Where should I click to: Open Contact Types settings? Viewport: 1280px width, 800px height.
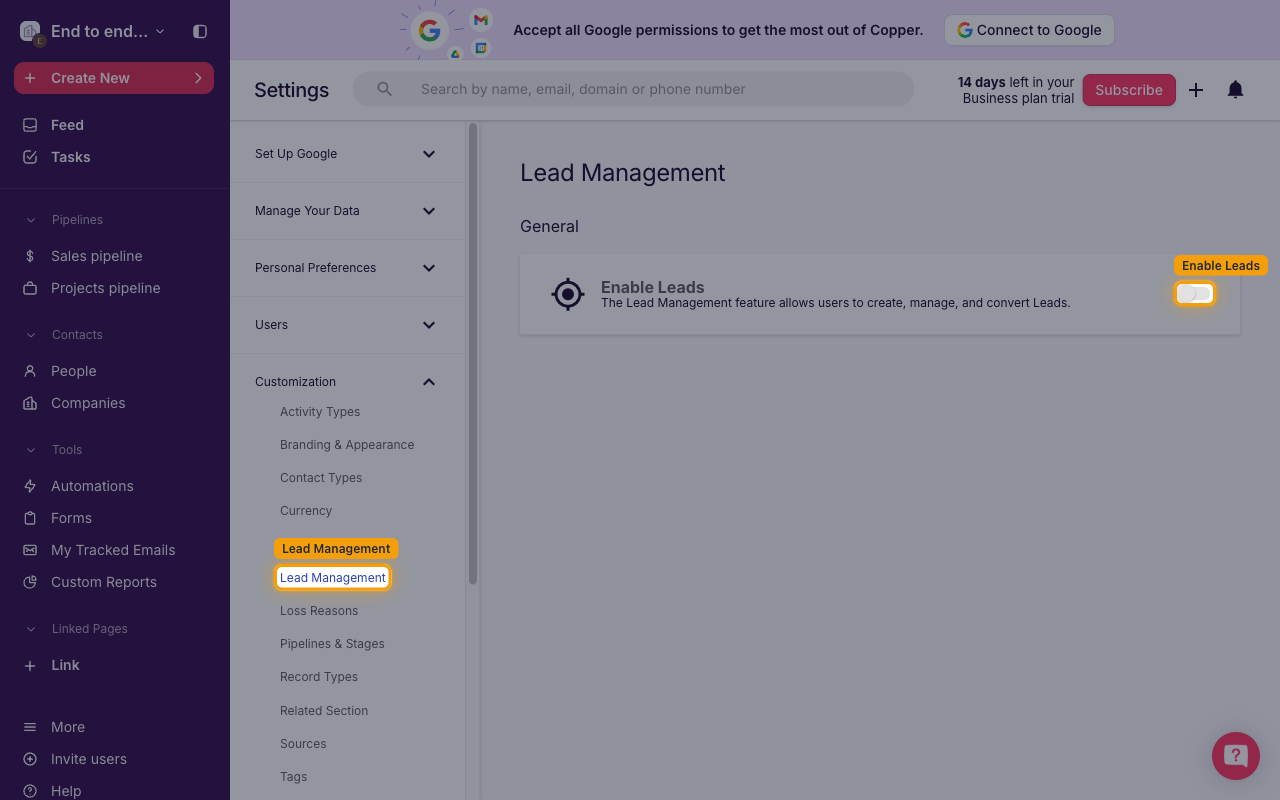321,478
